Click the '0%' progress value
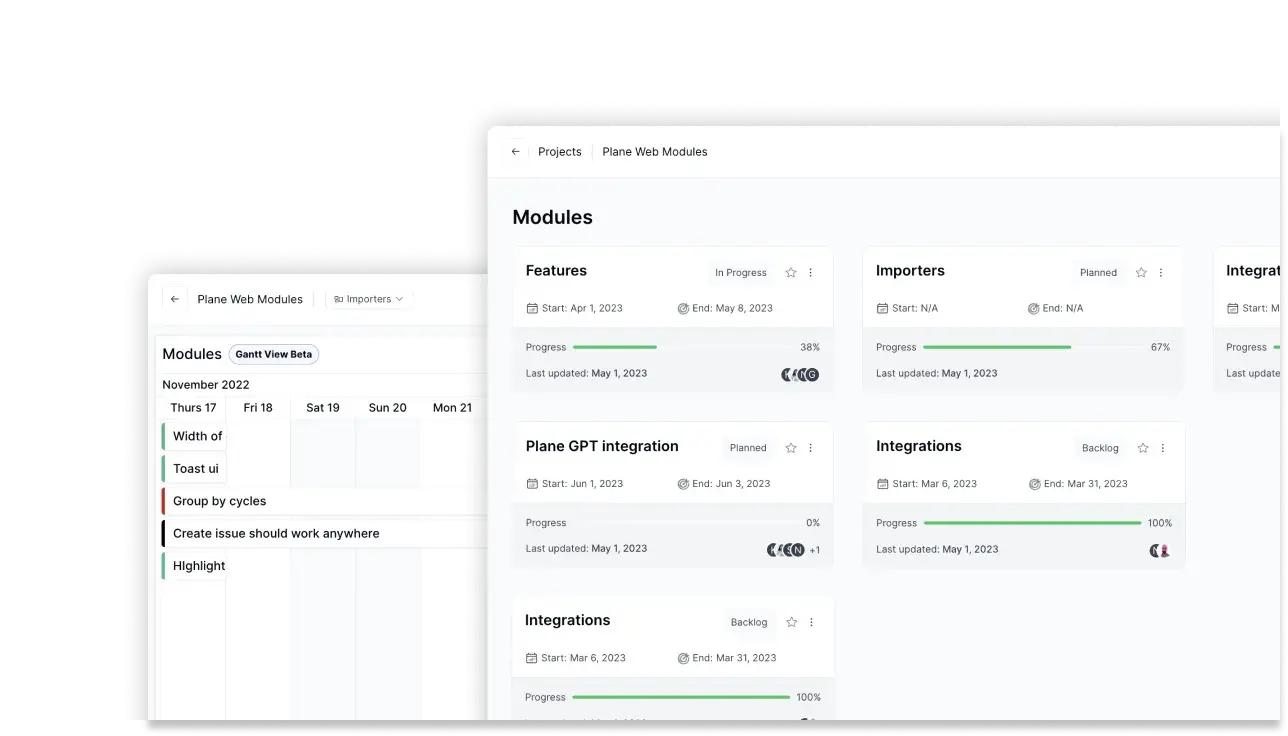Screen dimensions: 1288x736 tap(813, 523)
